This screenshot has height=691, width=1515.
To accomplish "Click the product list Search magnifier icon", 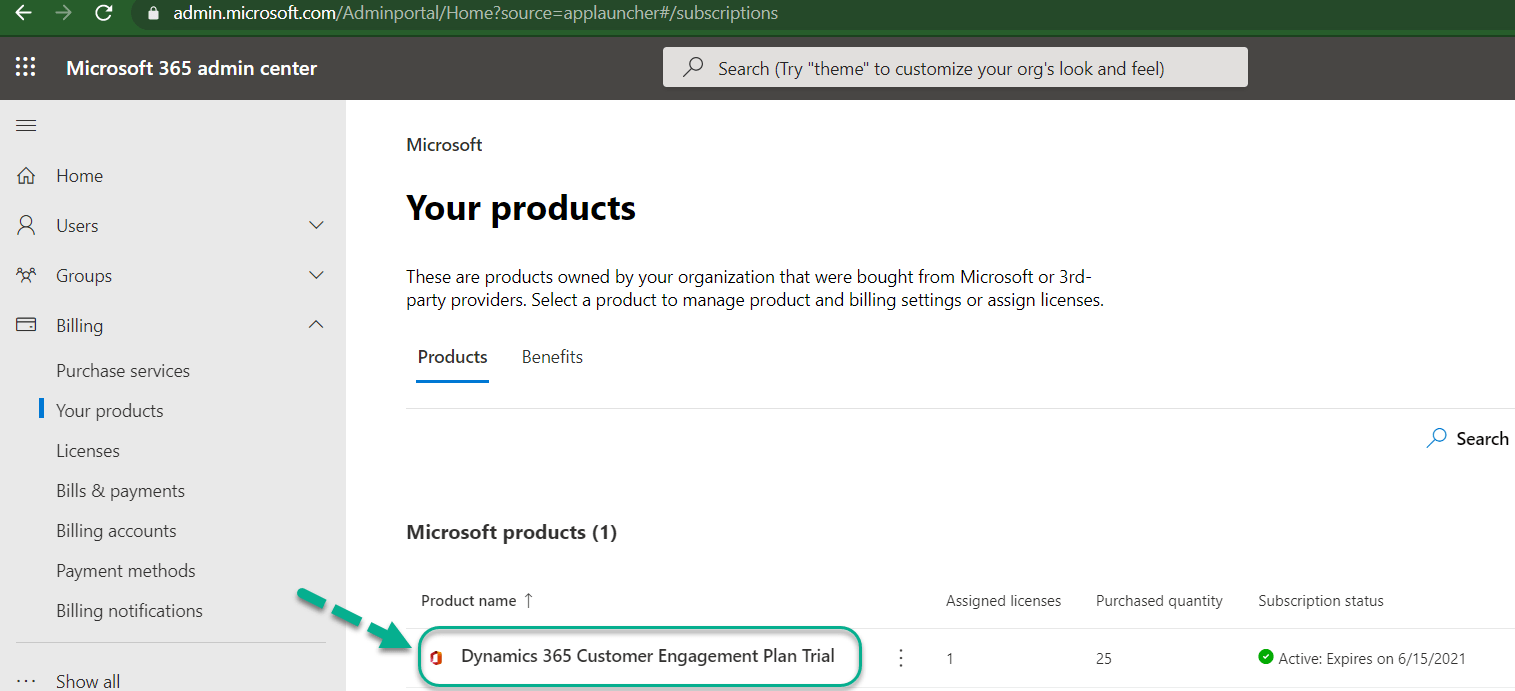I will [x=1436, y=438].
